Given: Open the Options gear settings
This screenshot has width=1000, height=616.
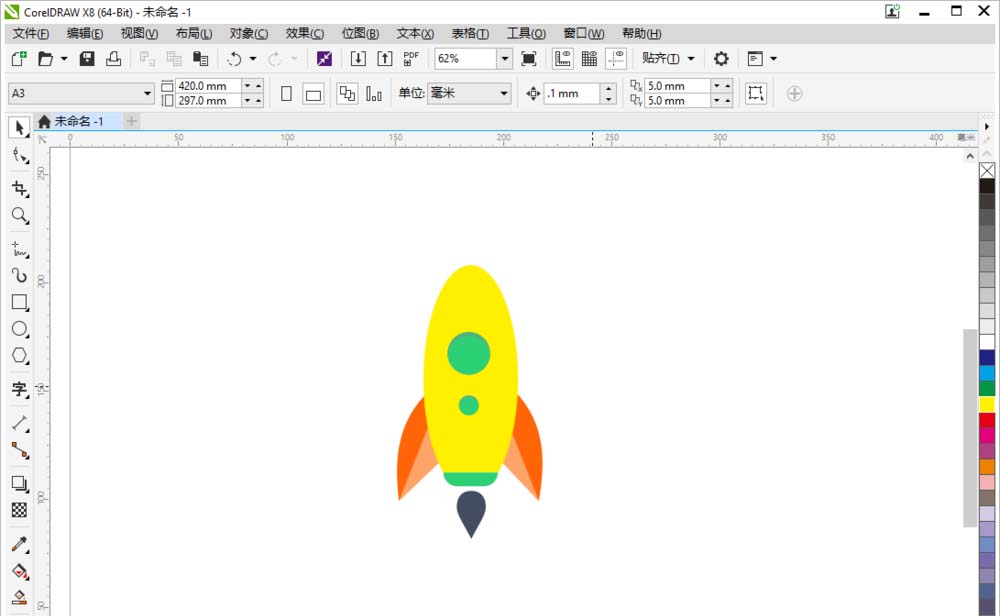Looking at the screenshot, I should tap(721, 59).
